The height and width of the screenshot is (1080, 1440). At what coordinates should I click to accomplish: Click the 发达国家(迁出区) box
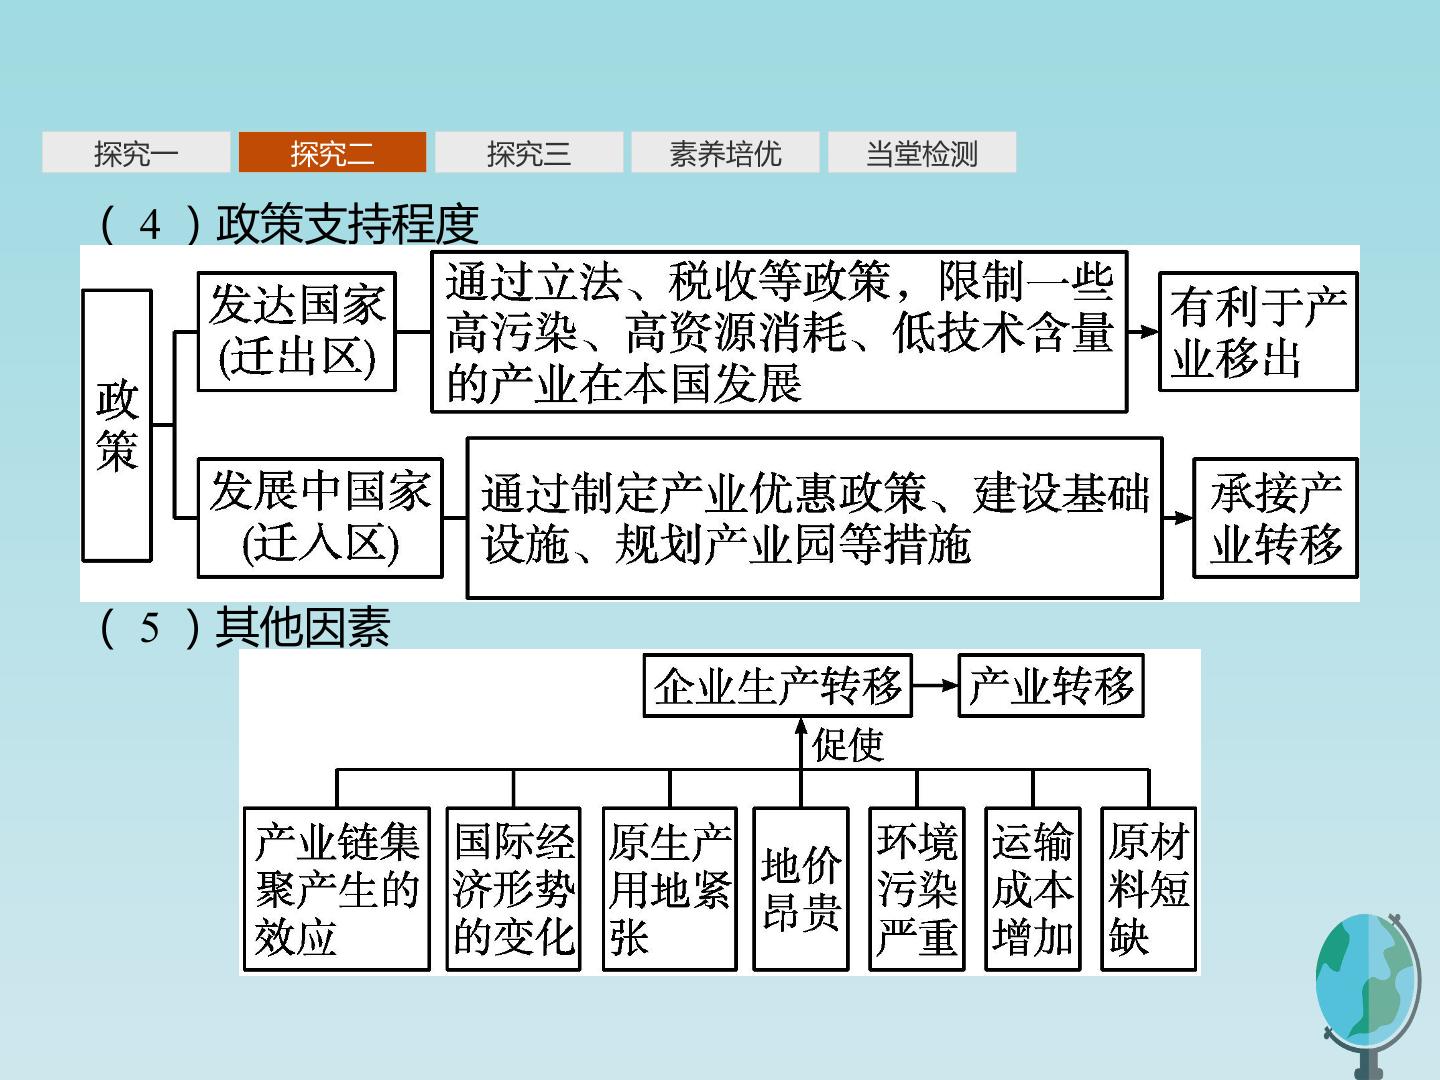[x=297, y=331]
